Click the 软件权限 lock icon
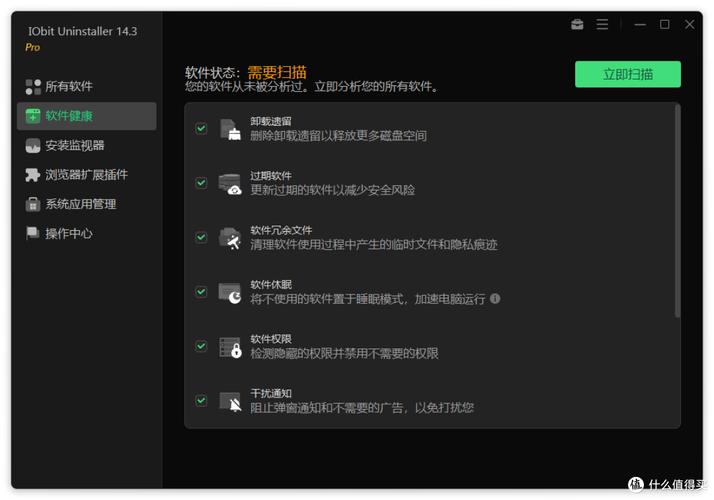 (230, 347)
